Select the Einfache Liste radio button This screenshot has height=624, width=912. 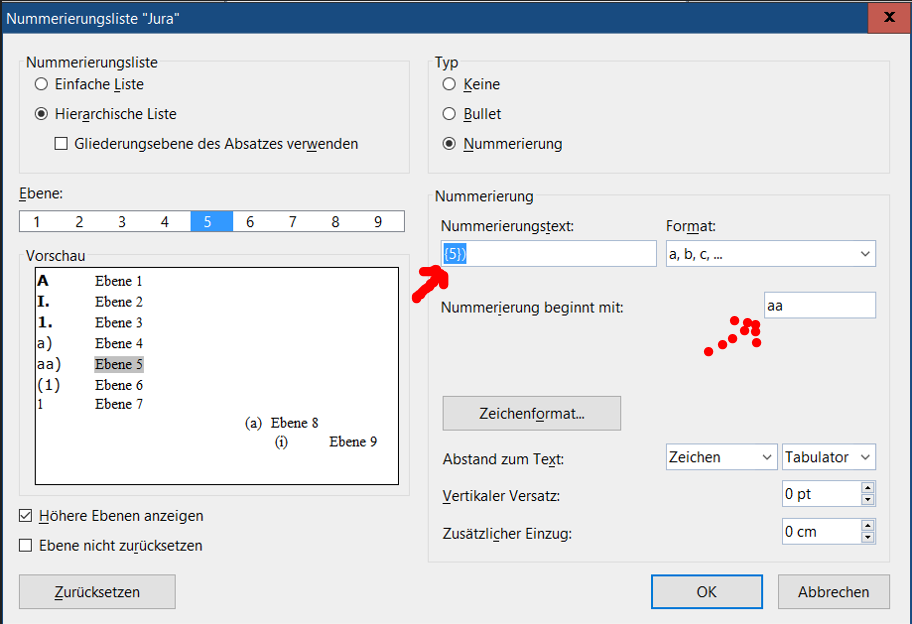[x=42, y=85]
